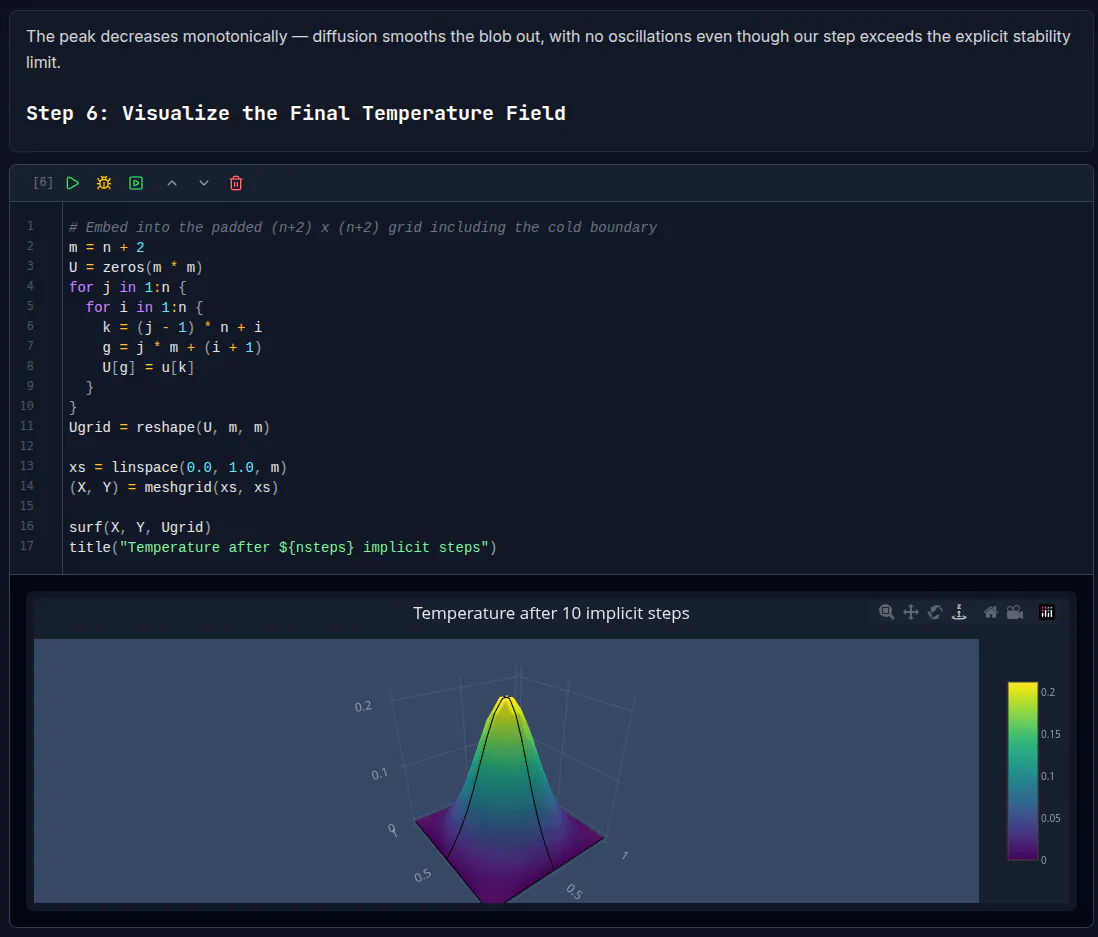Reset camera to default with home icon

pos(991,613)
